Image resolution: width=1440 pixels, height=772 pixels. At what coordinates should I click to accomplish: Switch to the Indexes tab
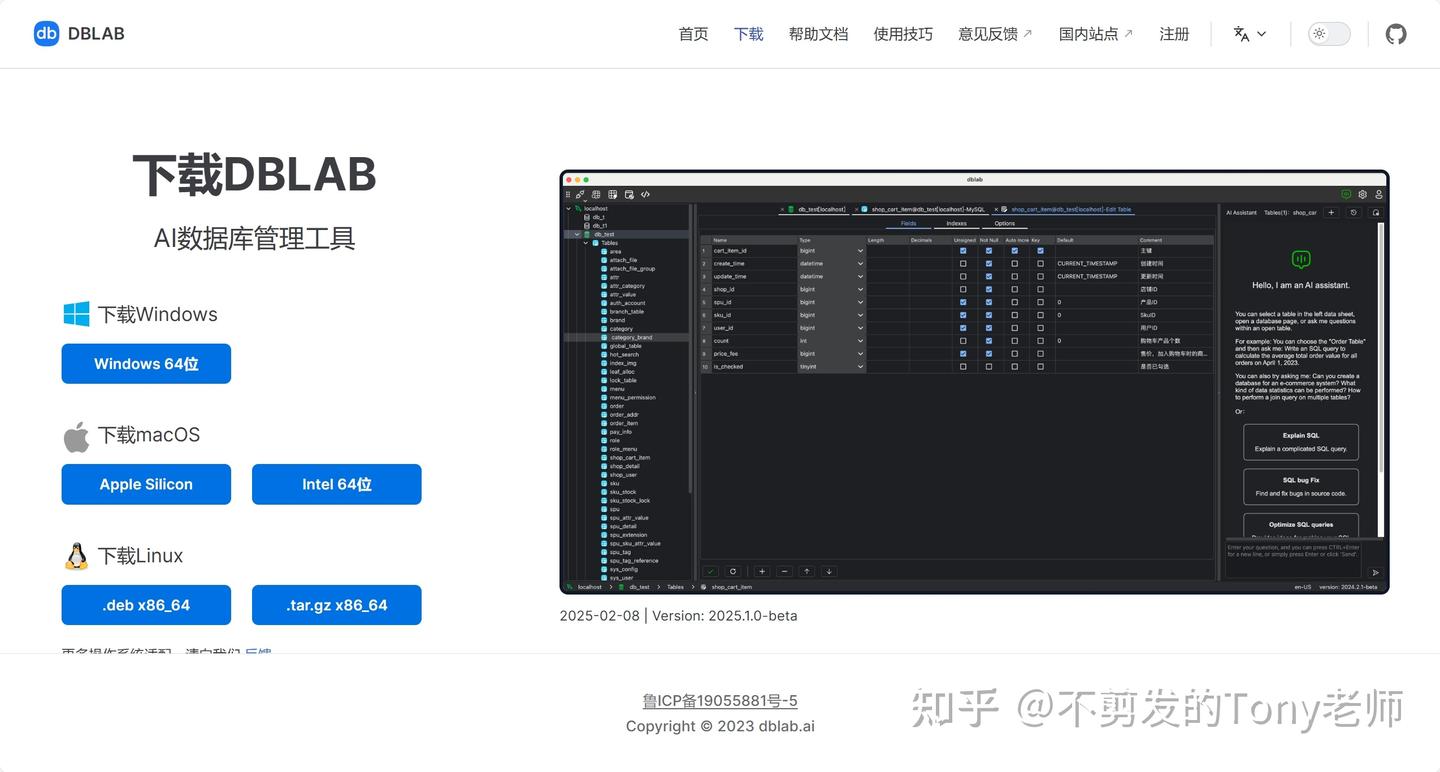click(956, 223)
